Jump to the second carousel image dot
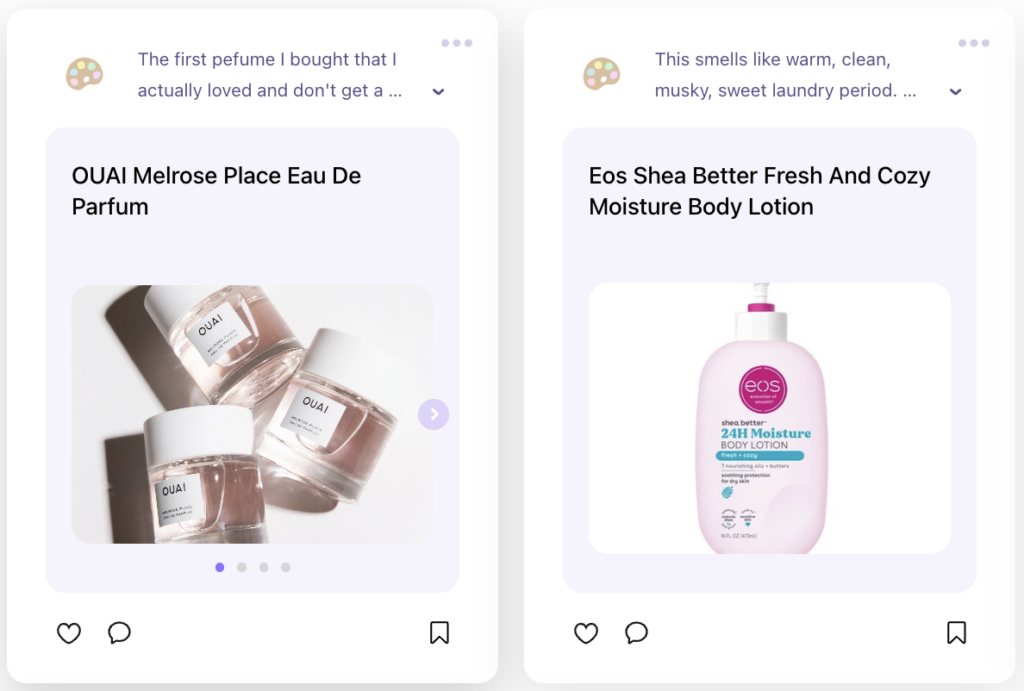The width and height of the screenshot is (1024, 691). tap(242, 567)
